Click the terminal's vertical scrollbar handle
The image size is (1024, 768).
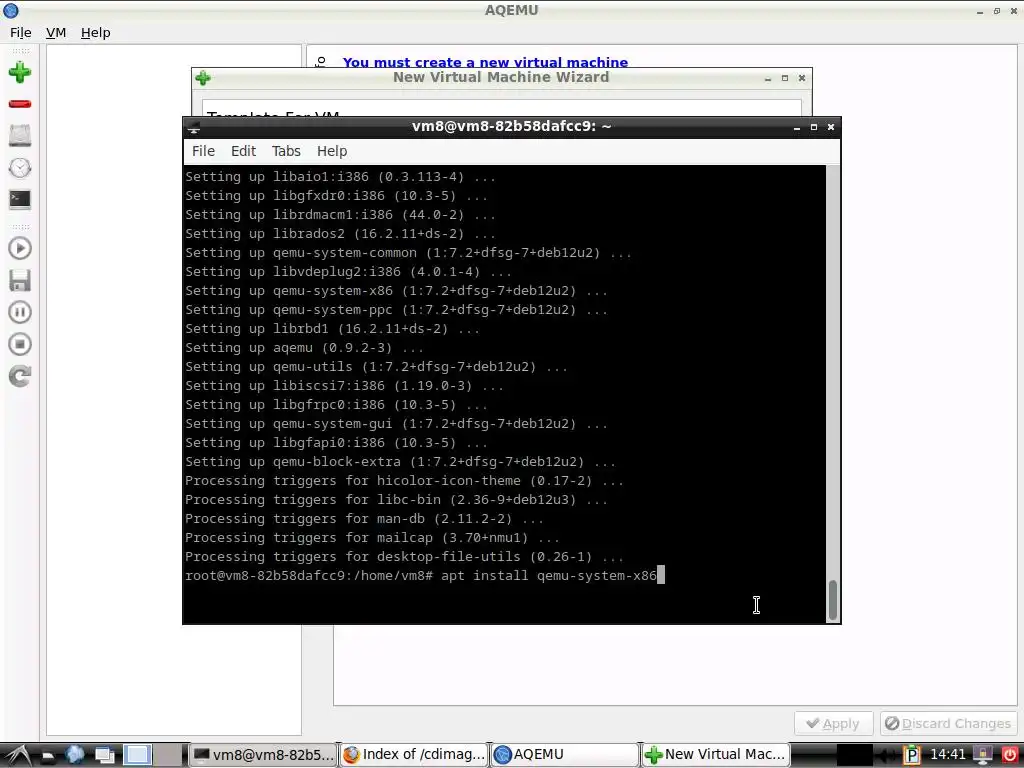[x=833, y=600]
